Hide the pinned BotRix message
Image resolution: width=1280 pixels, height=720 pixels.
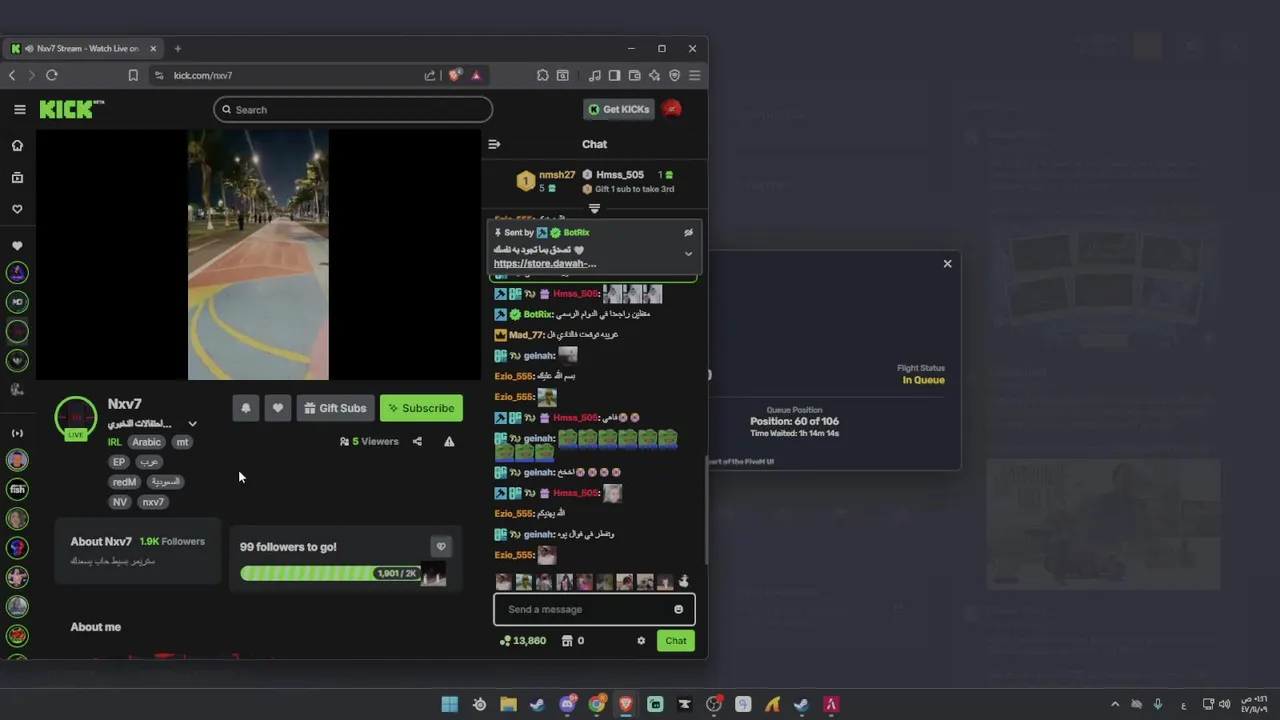click(x=688, y=232)
